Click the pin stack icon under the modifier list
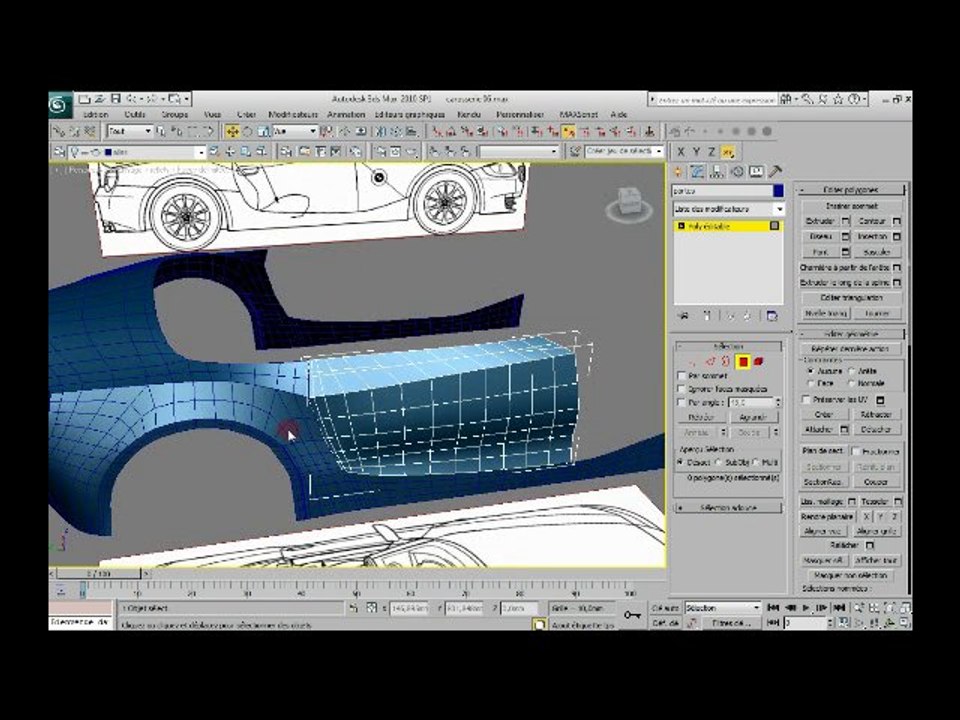Viewport: 960px width, 720px height. (x=684, y=316)
